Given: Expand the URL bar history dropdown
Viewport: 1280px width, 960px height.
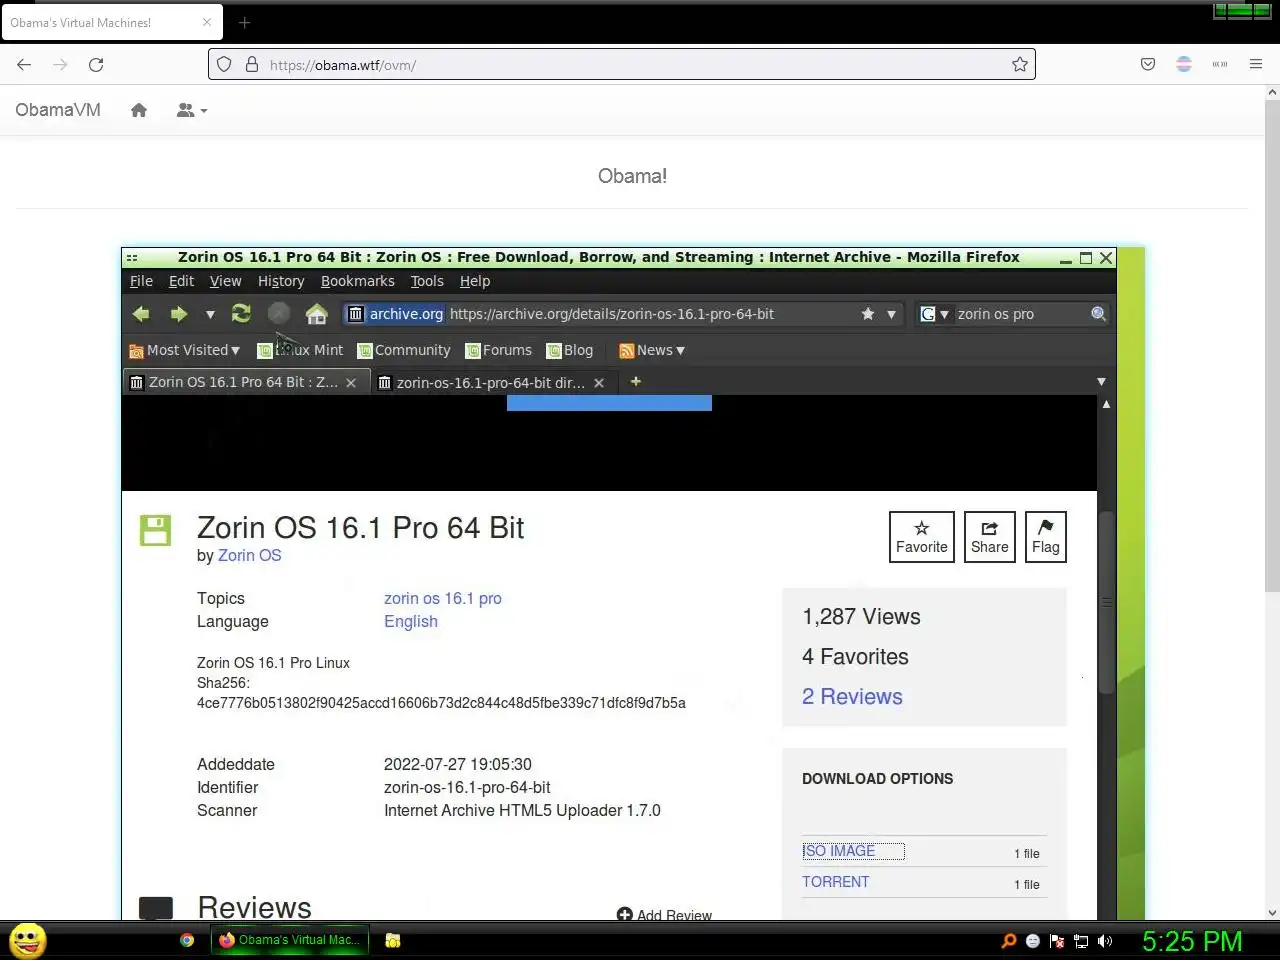Looking at the screenshot, I should point(891,314).
